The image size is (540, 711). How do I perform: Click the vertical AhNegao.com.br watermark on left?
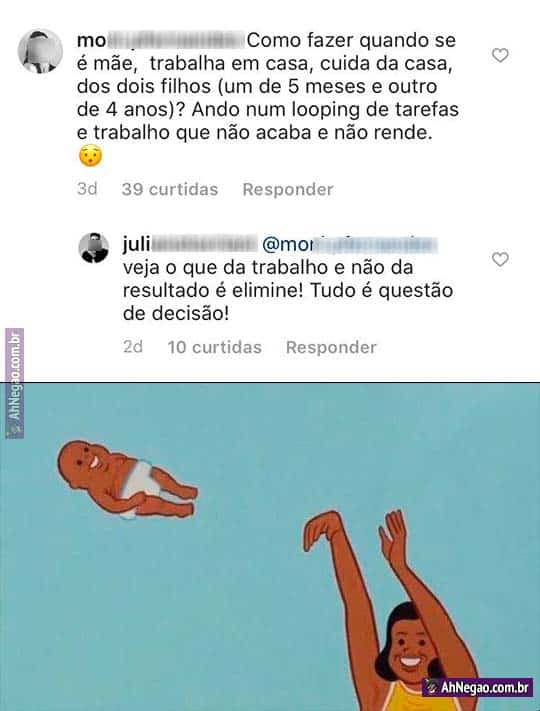point(15,384)
